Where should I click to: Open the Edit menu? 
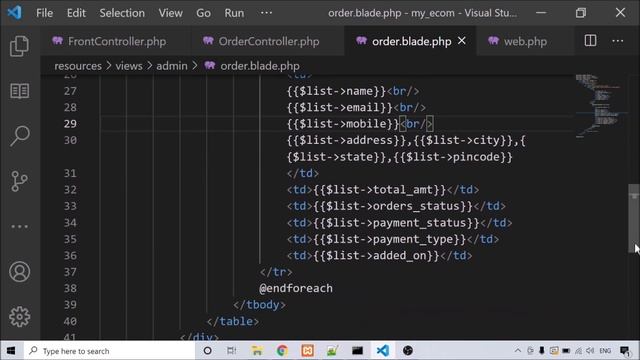(x=76, y=13)
